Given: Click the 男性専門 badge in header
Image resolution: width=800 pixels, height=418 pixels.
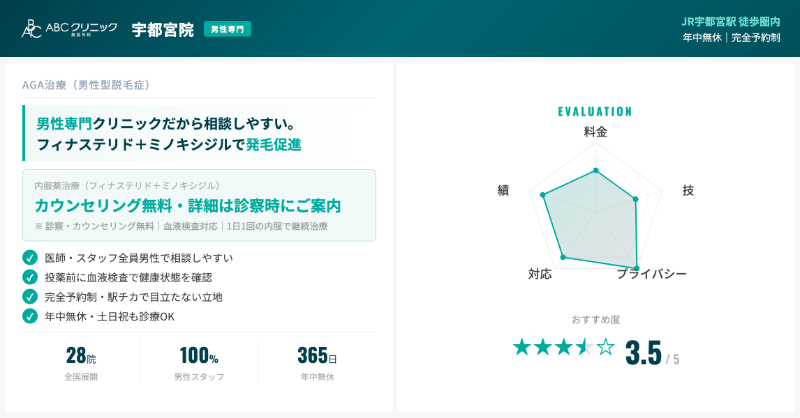Looking at the screenshot, I should pos(227,29).
